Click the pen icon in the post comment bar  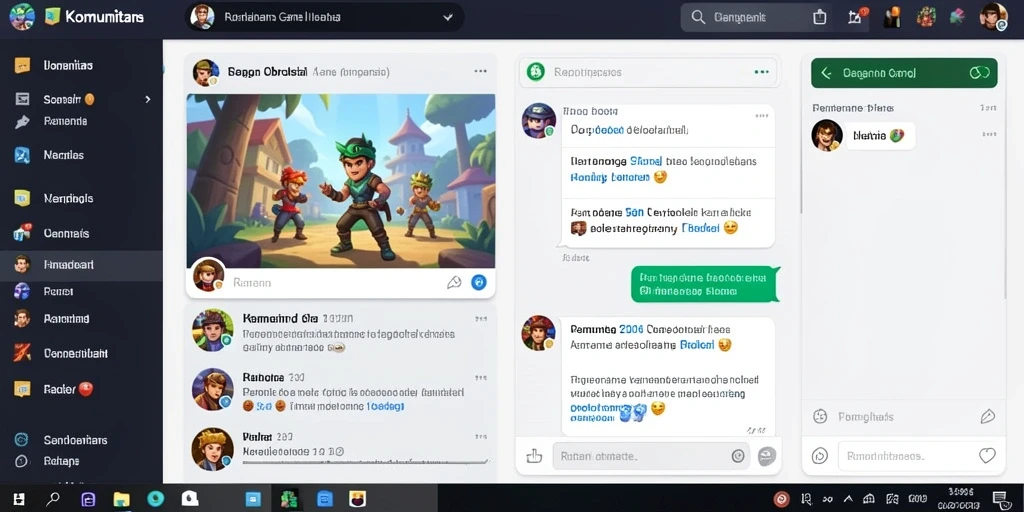point(454,282)
